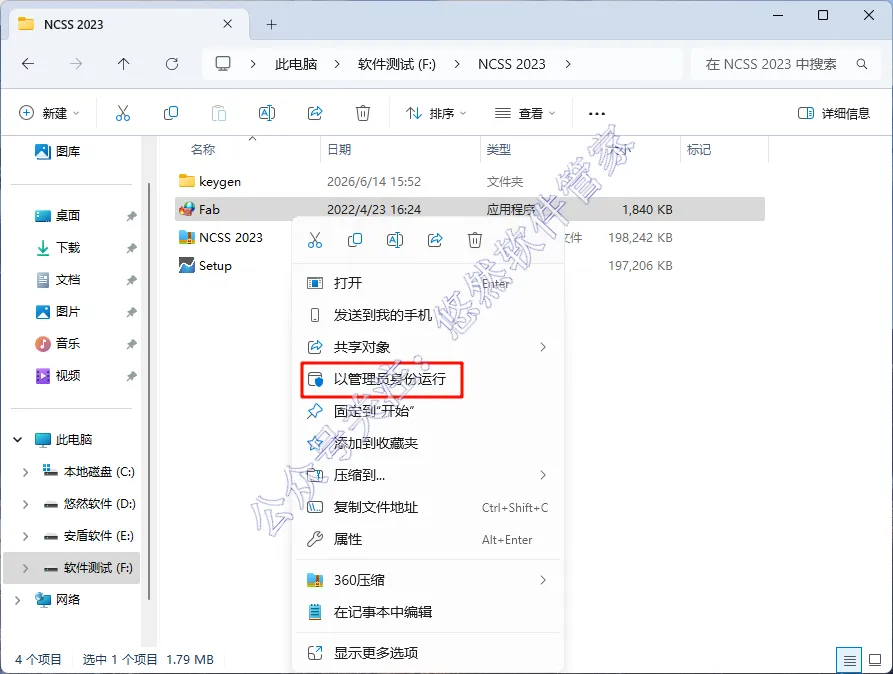The height and width of the screenshot is (674, 893).
Task: Sort by the 日期 column header
Action: point(339,149)
